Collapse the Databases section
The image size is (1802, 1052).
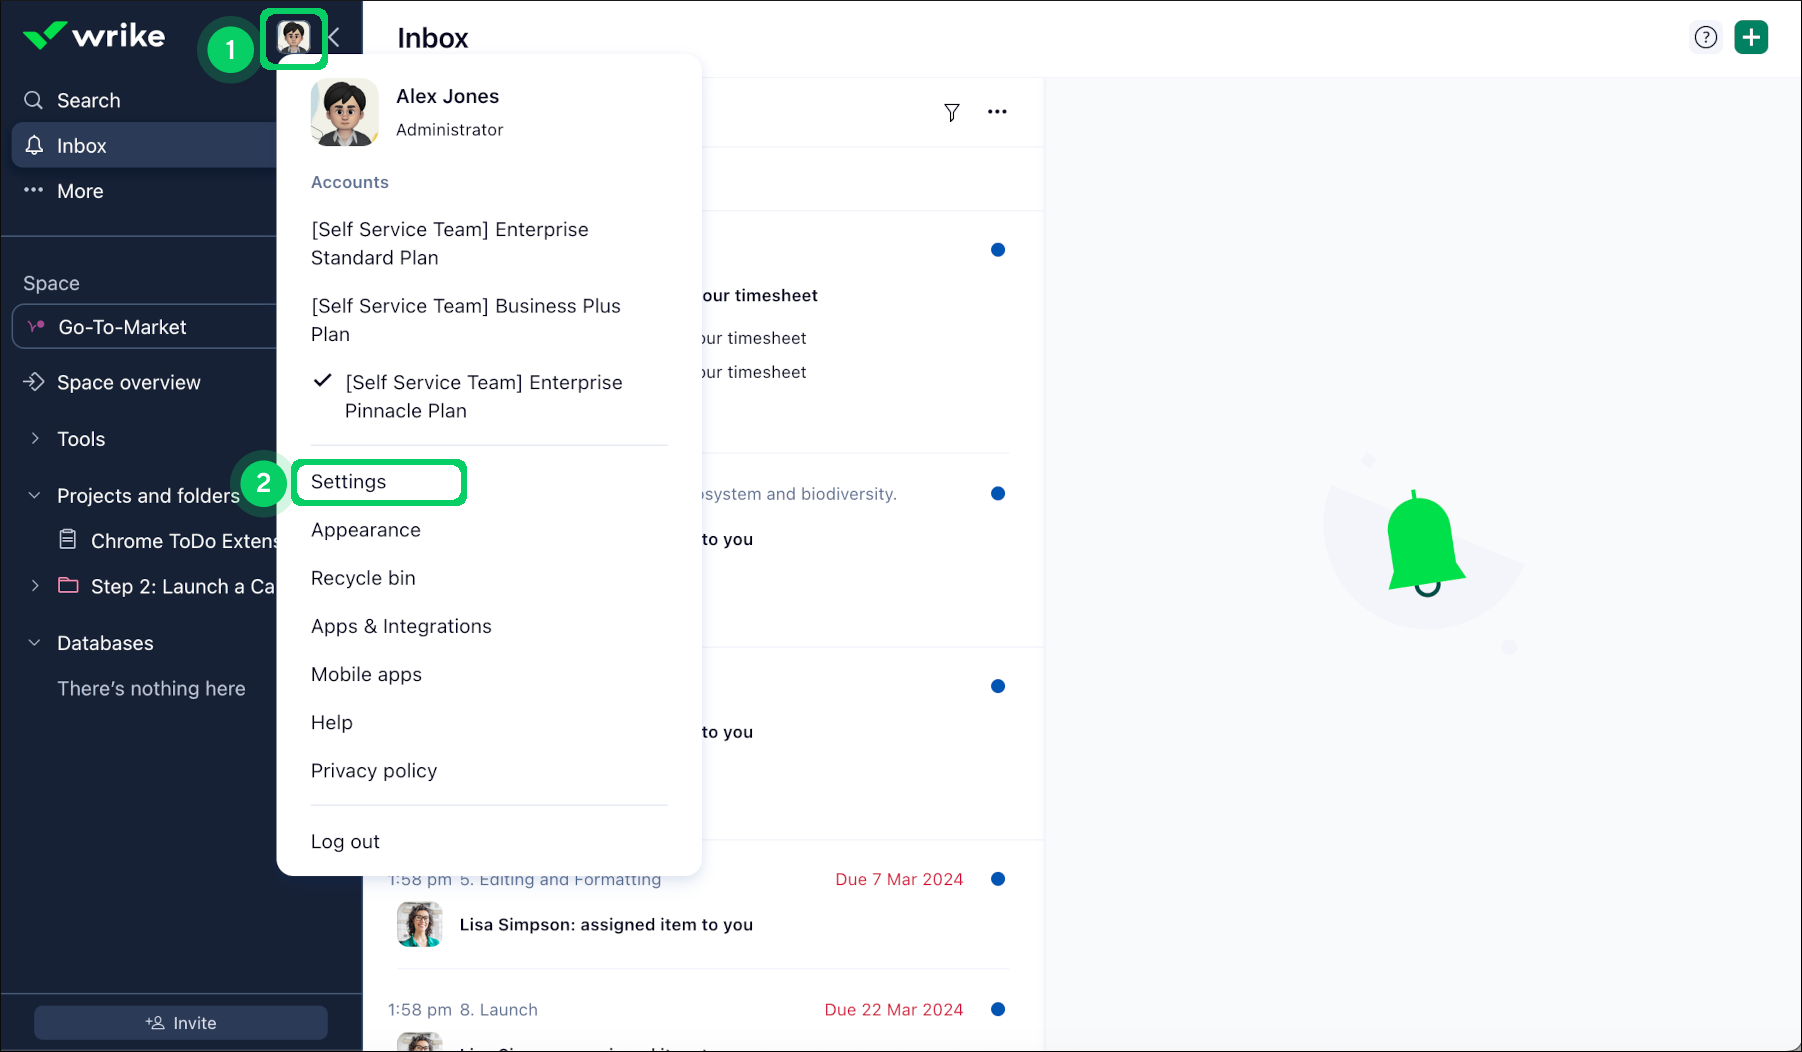tap(35, 643)
